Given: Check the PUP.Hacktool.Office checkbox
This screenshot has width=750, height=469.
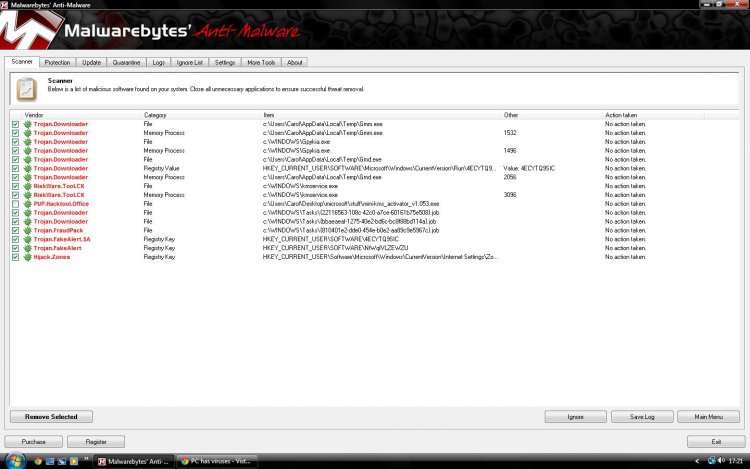Looking at the screenshot, I should [15, 204].
